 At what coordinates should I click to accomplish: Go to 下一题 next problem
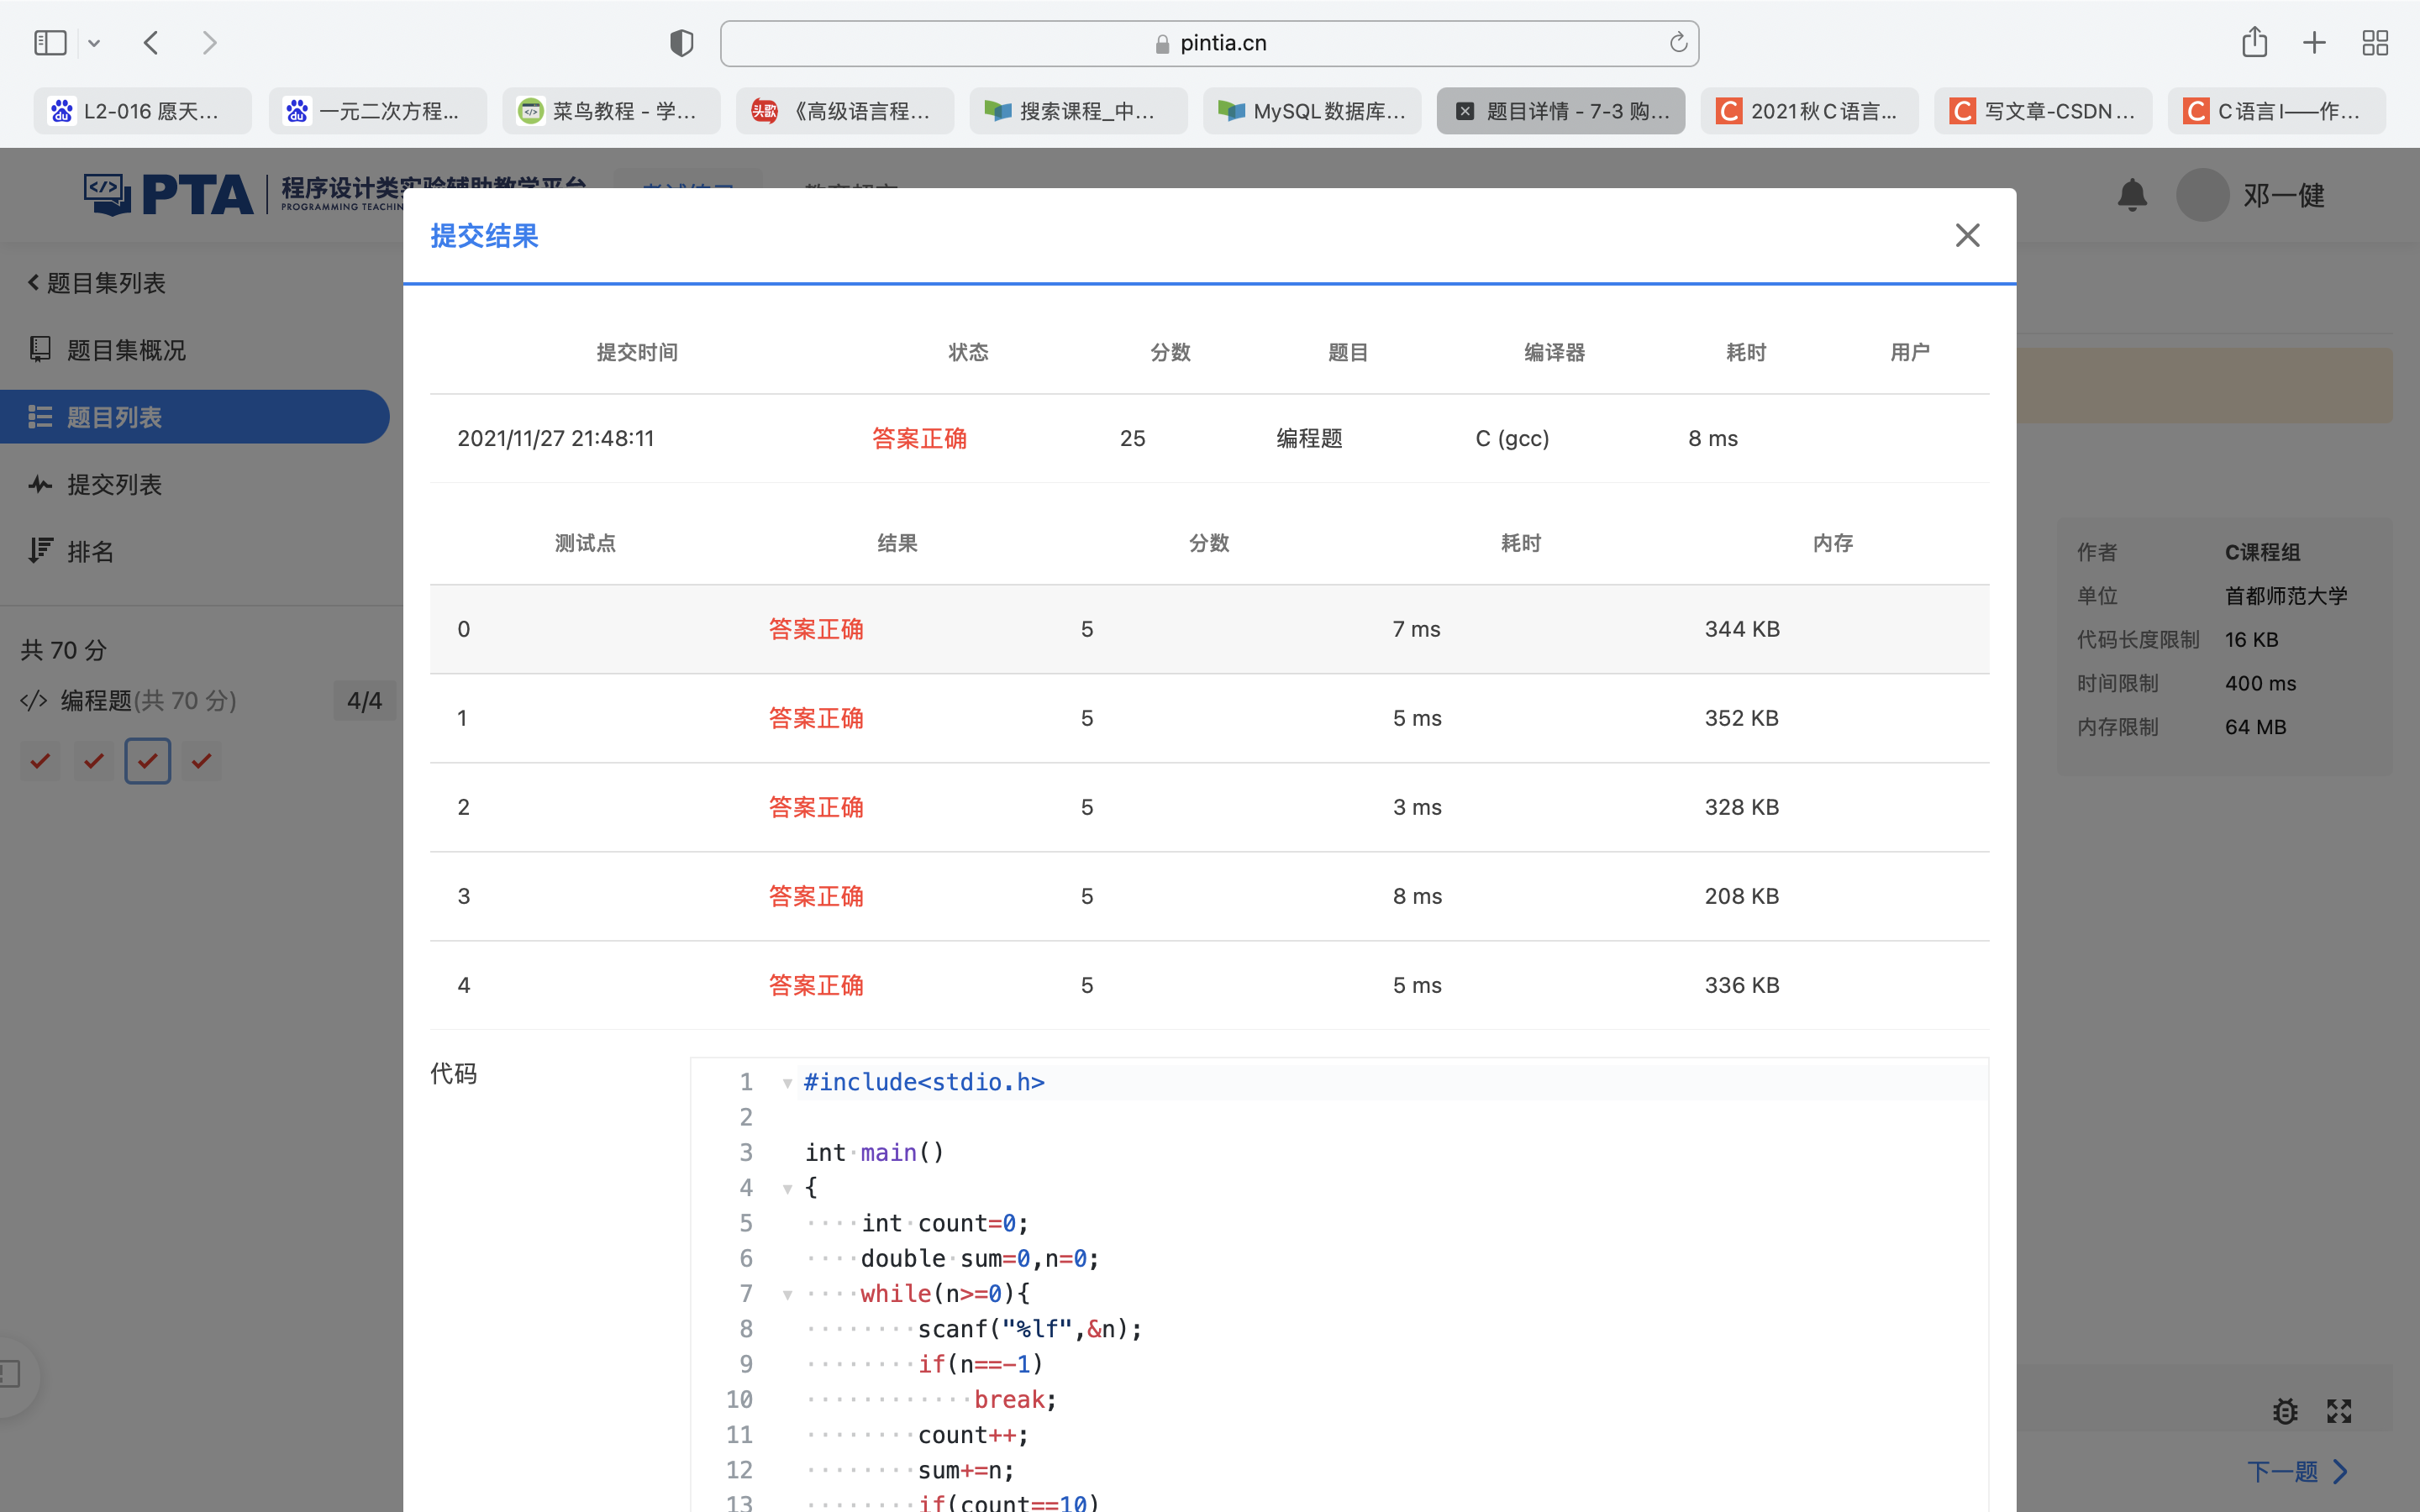(x=2297, y=1471)
